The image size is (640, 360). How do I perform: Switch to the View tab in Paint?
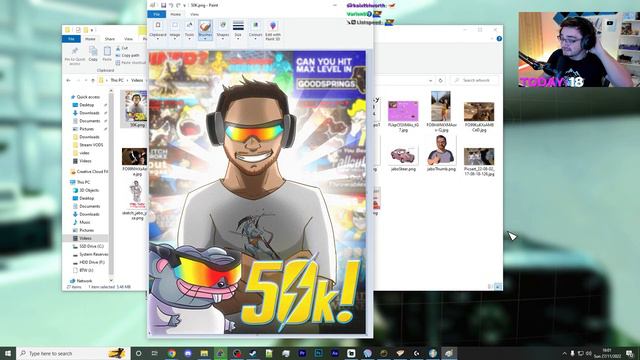[194, 14]
